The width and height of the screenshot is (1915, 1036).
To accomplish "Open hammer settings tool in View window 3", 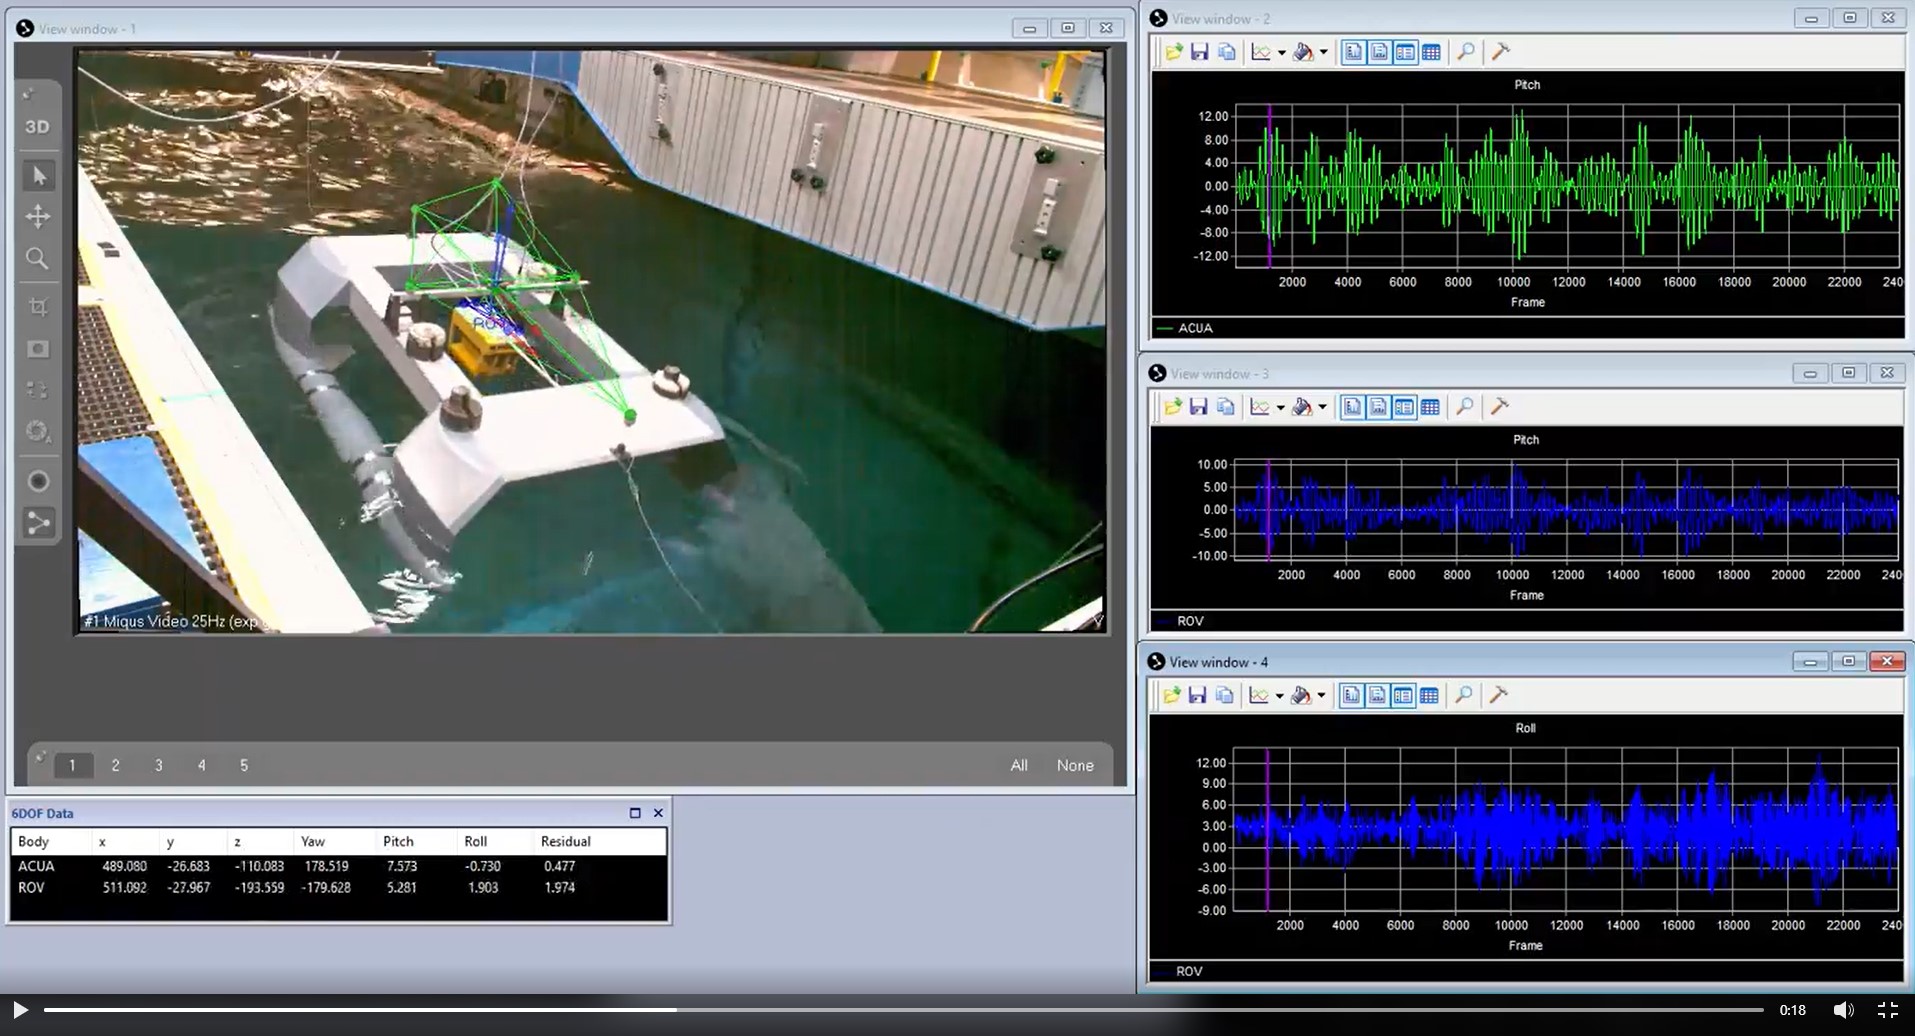I will (1499, 407).
